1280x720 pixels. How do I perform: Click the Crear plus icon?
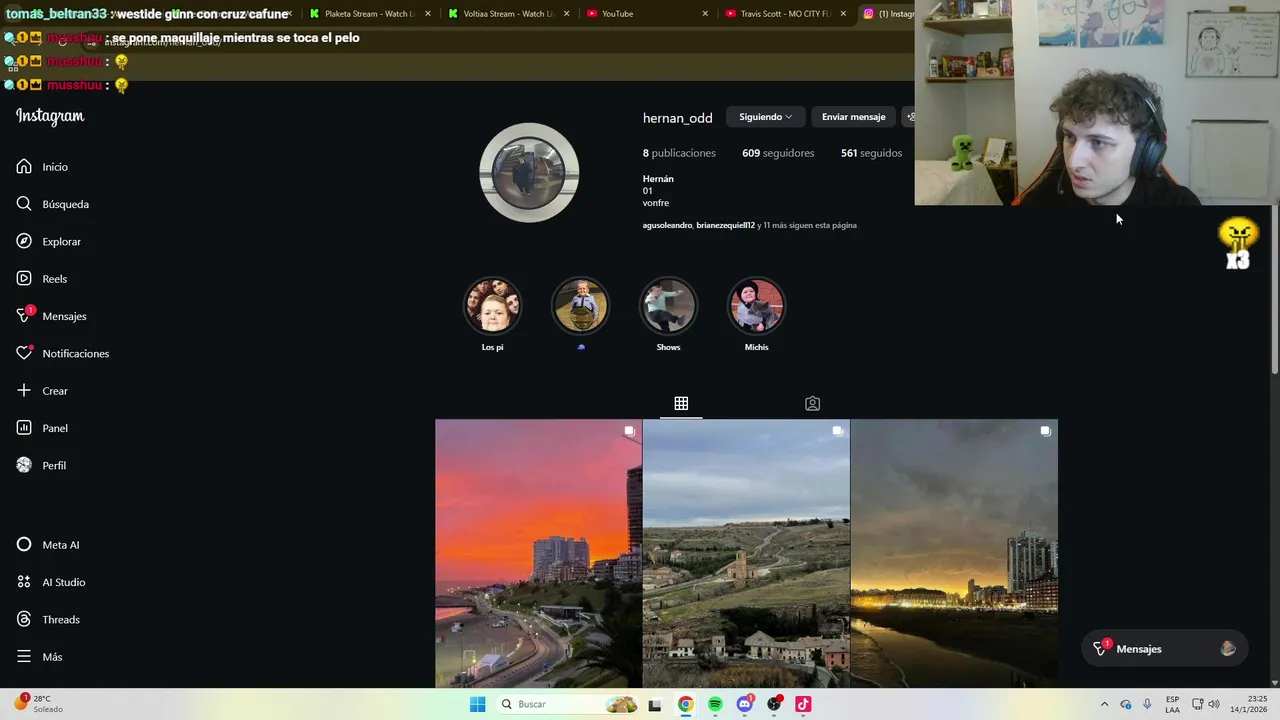point(24,391)
